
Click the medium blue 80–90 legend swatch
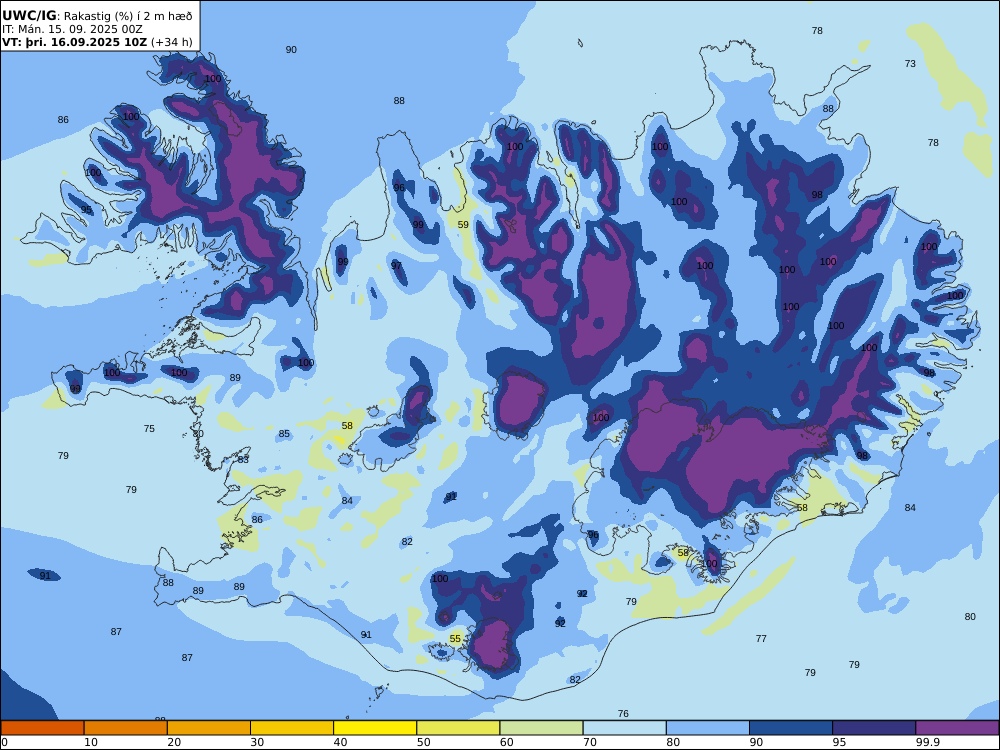pos(708,728)
